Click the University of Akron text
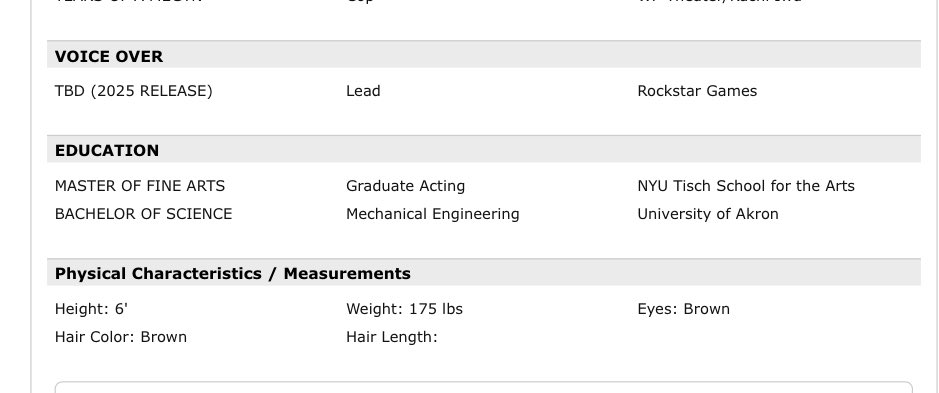The width and height of the screenshot is (939, 393). pos(708,214)
